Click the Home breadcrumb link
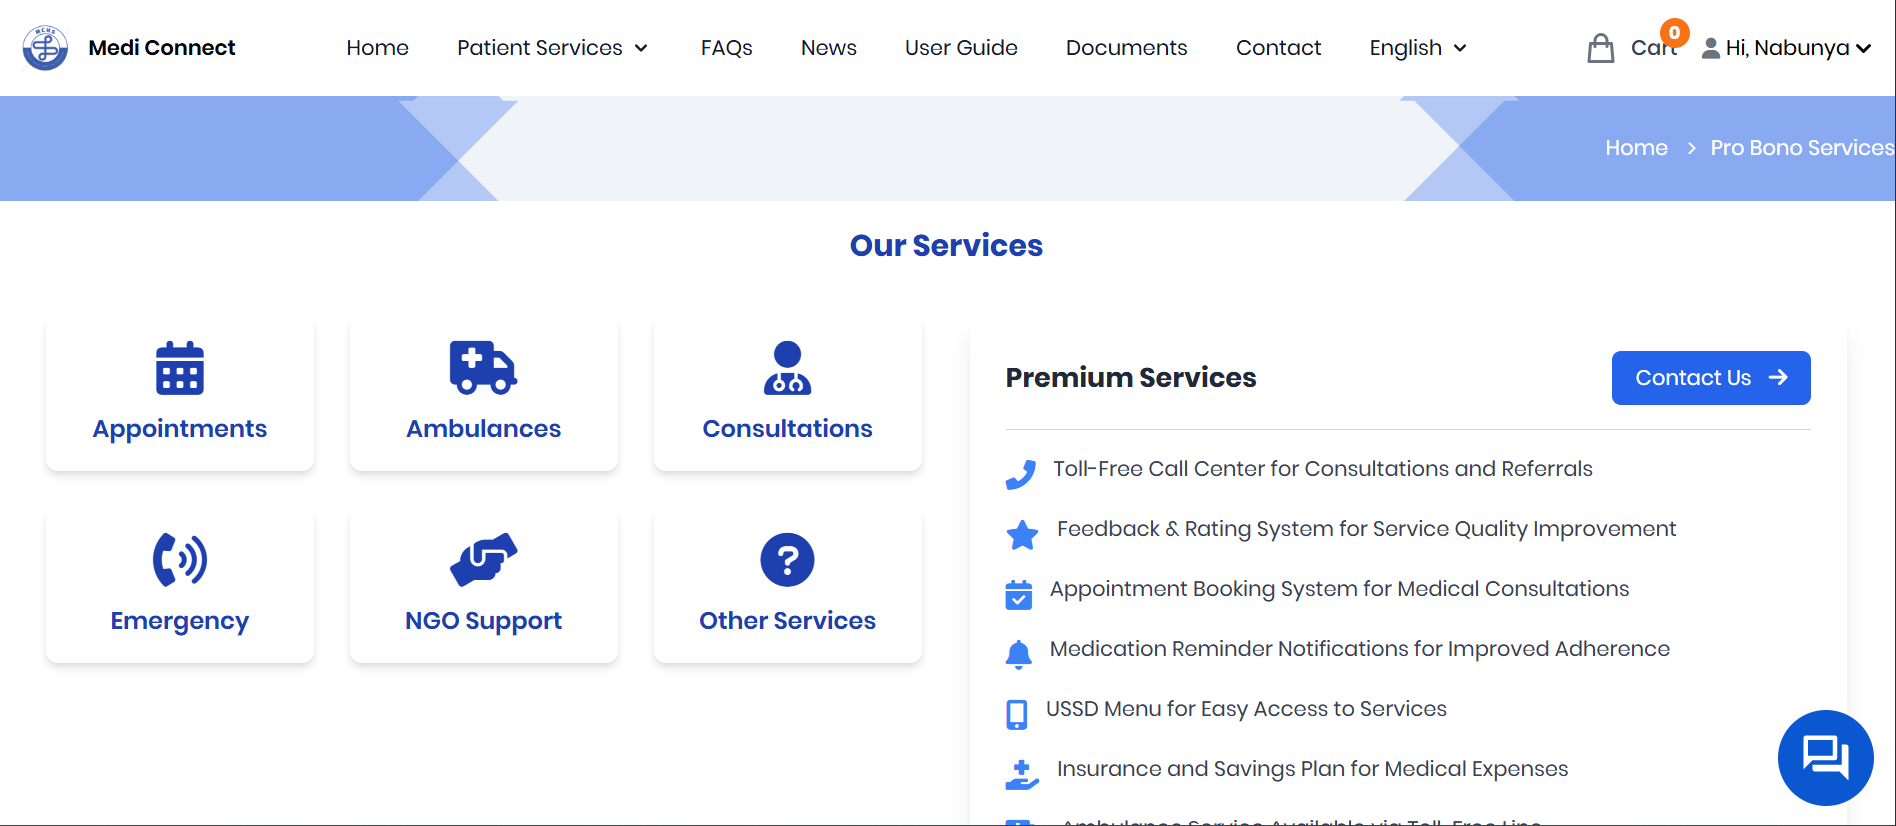The height and width of the screenshot is (826, 1896). [x=1636, y=148]
